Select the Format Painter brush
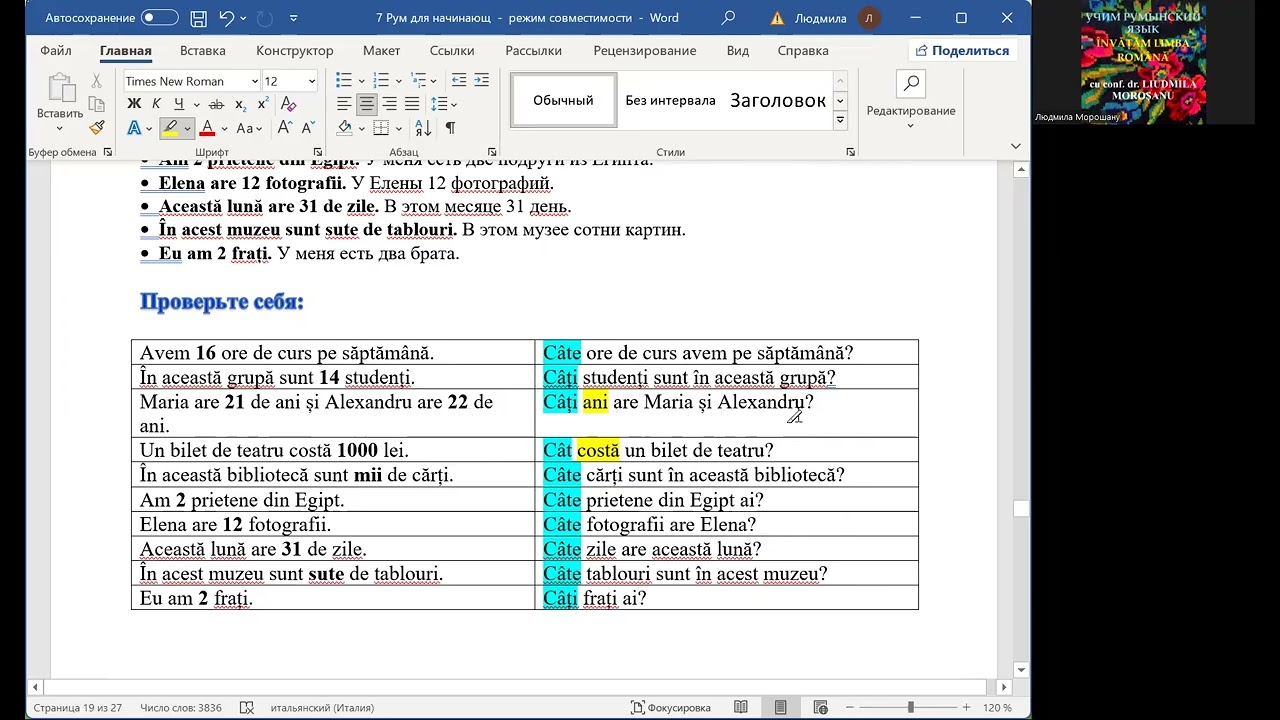The image size is (1280, 720). point(97,127)
